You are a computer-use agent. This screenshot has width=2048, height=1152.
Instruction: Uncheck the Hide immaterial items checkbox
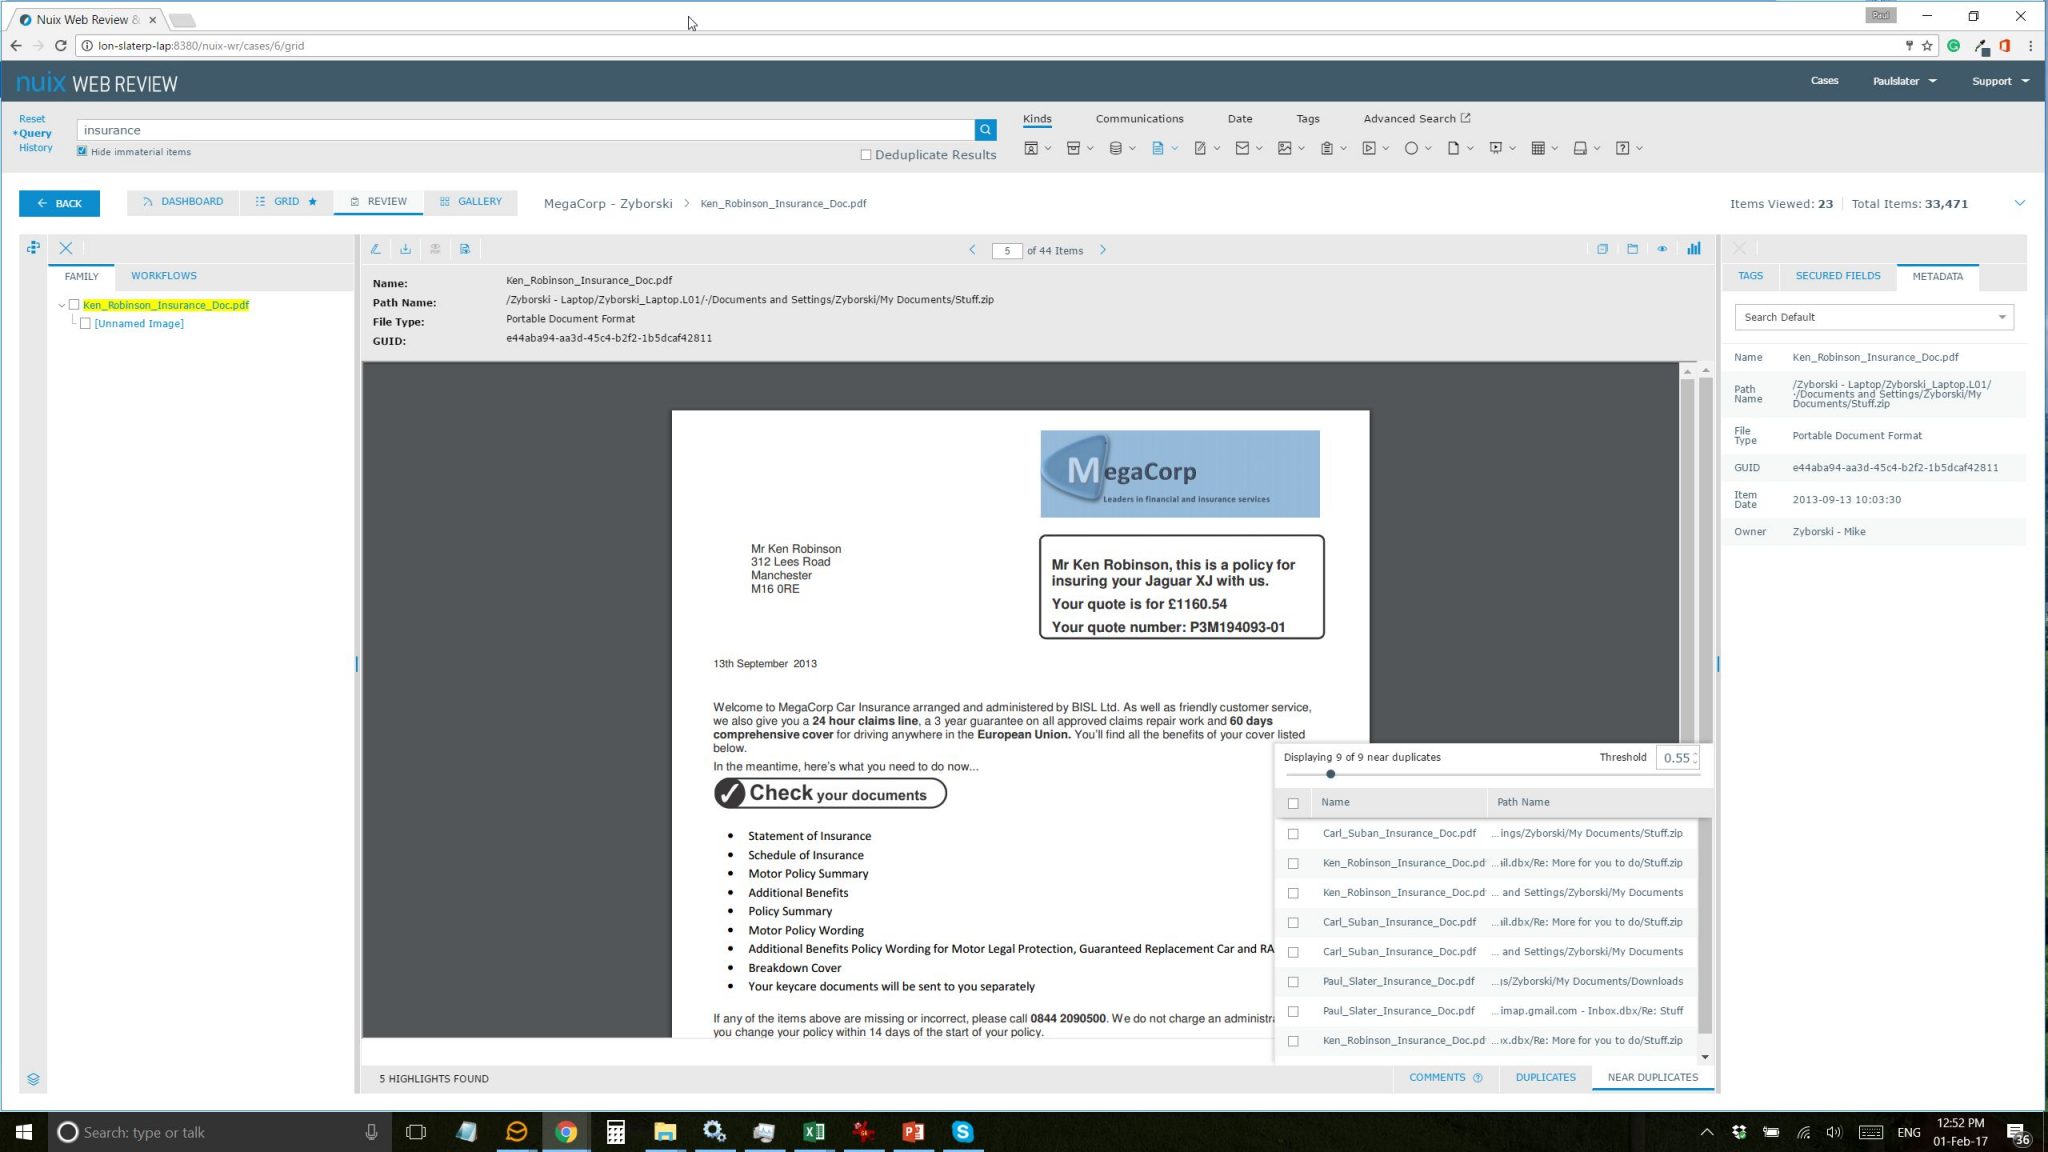coord(81,150)
